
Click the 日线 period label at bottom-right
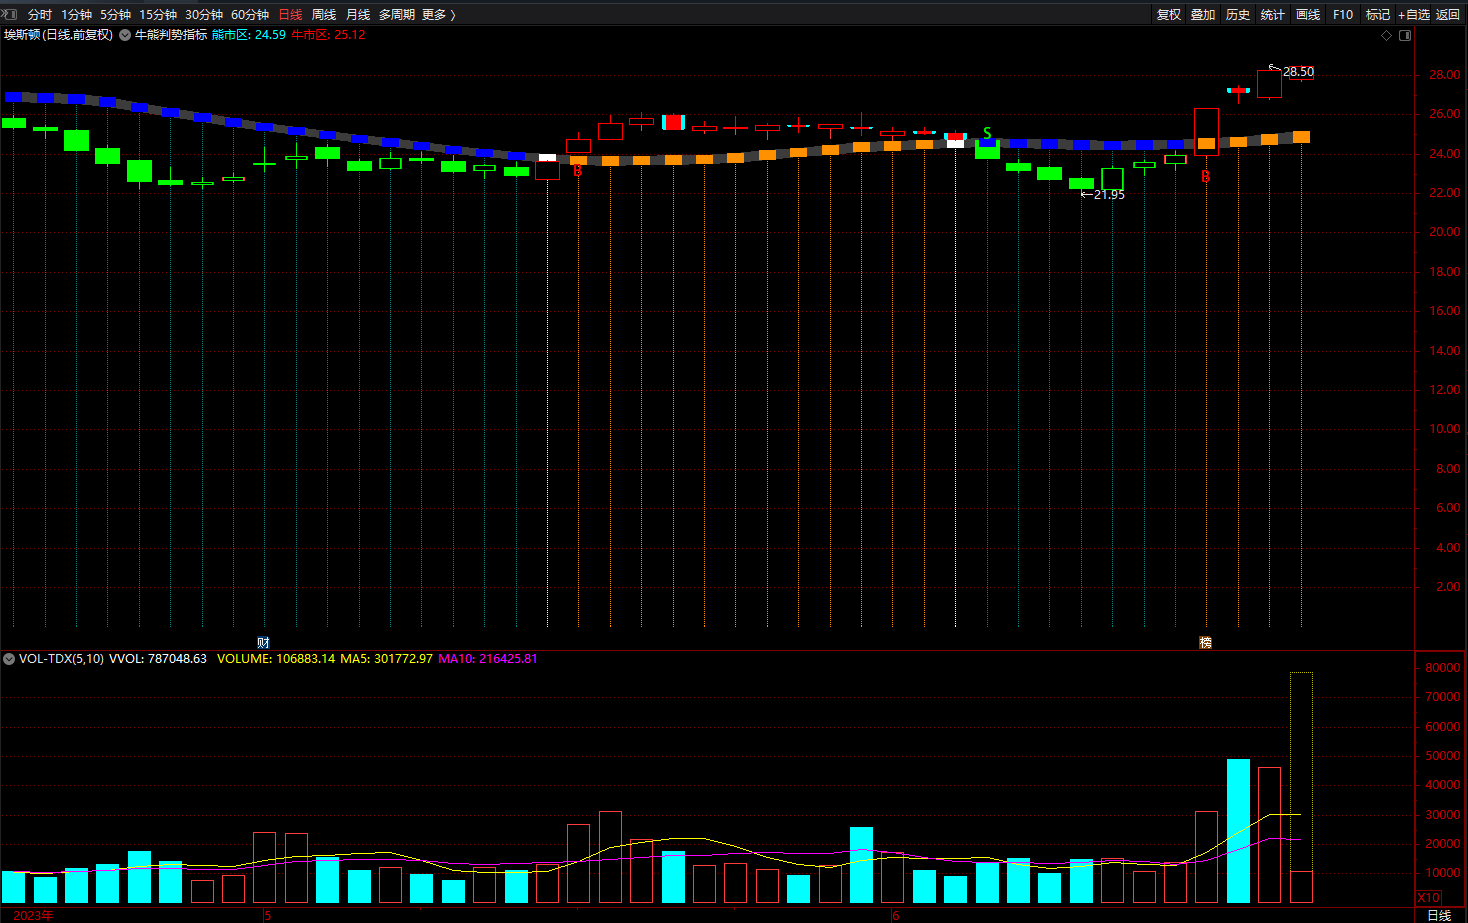(1439, 915)
